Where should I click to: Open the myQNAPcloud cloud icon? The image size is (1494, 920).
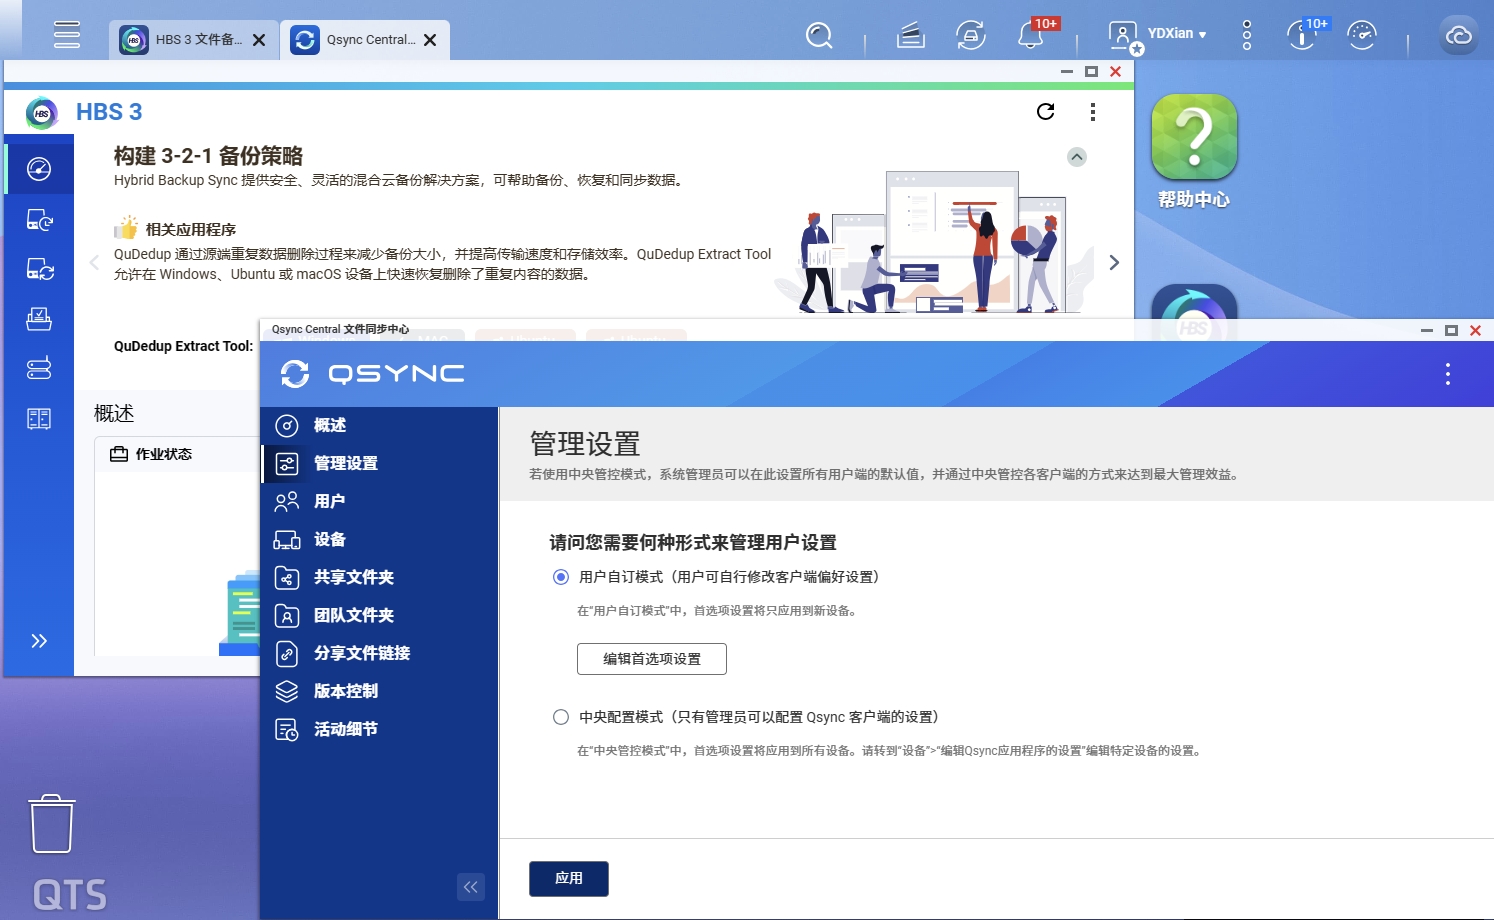pyautogui.click(x=1459, y=36)
